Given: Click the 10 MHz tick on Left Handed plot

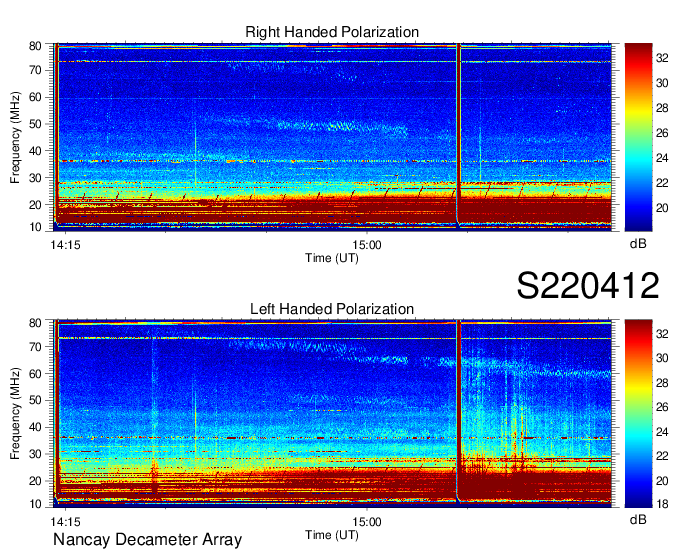Looking at the screenshot, I should point(35,504).
